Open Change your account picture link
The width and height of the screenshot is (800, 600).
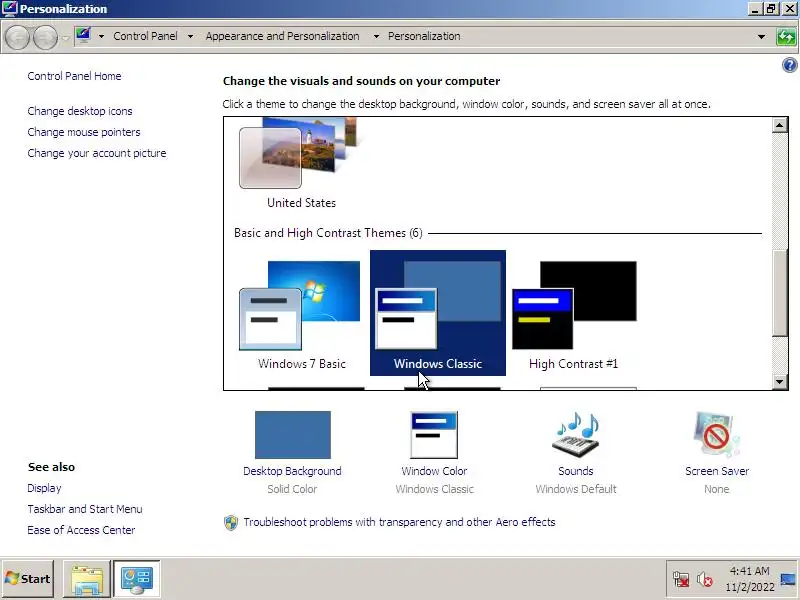97,153
